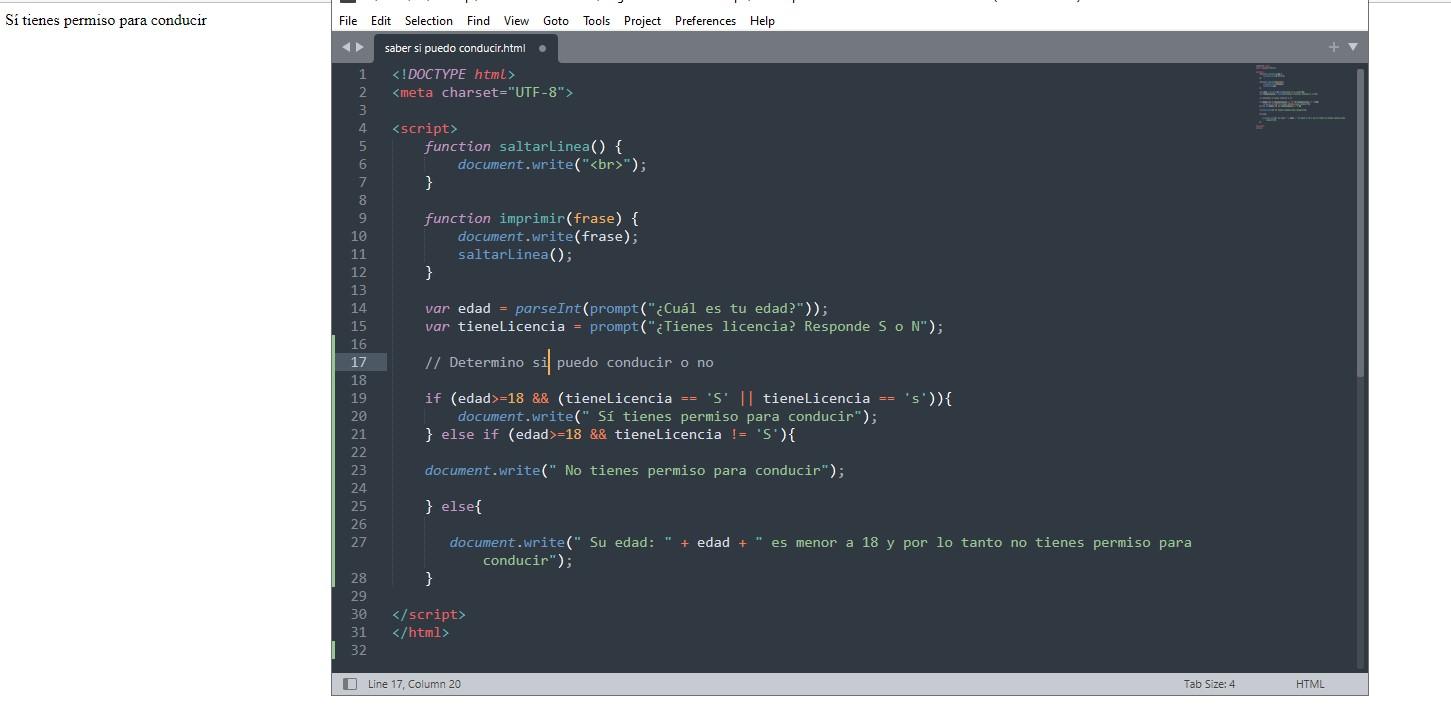Screen dimensions: 1451x723
Task: Open the tab list dropdown arrow
Action: pos(1353,47)
